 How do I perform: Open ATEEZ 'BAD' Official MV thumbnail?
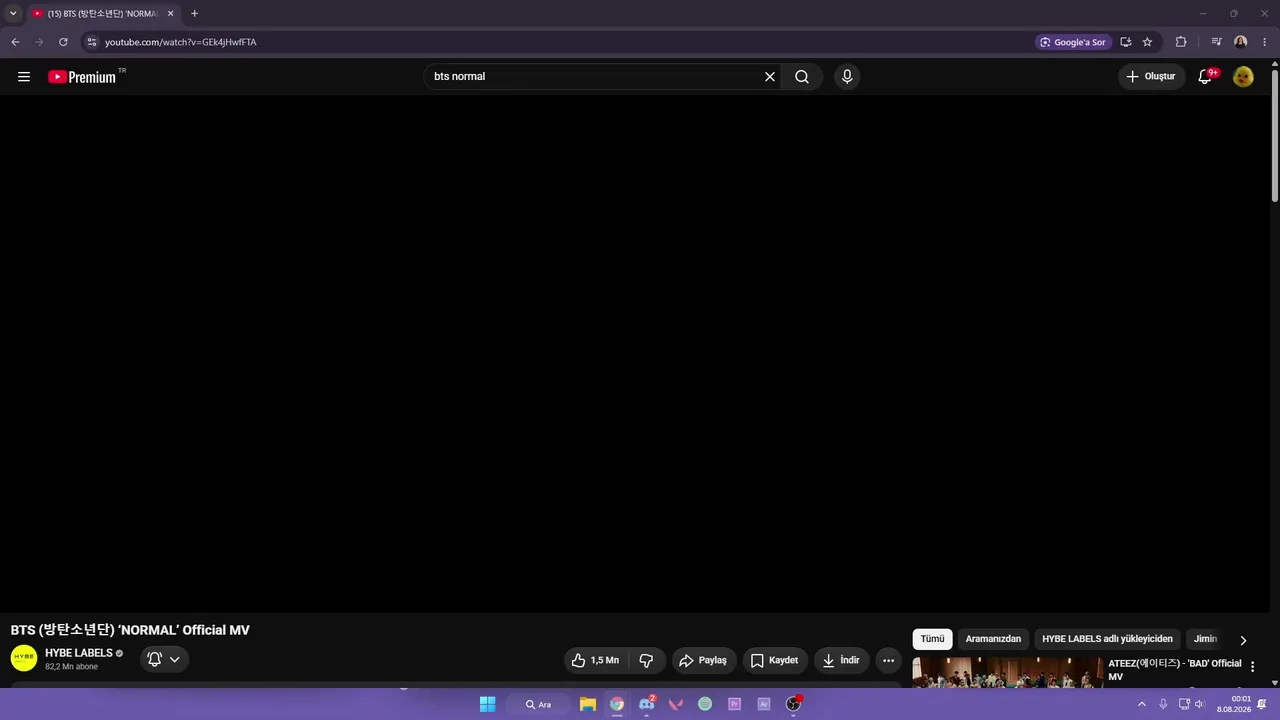click(1007, 671)
